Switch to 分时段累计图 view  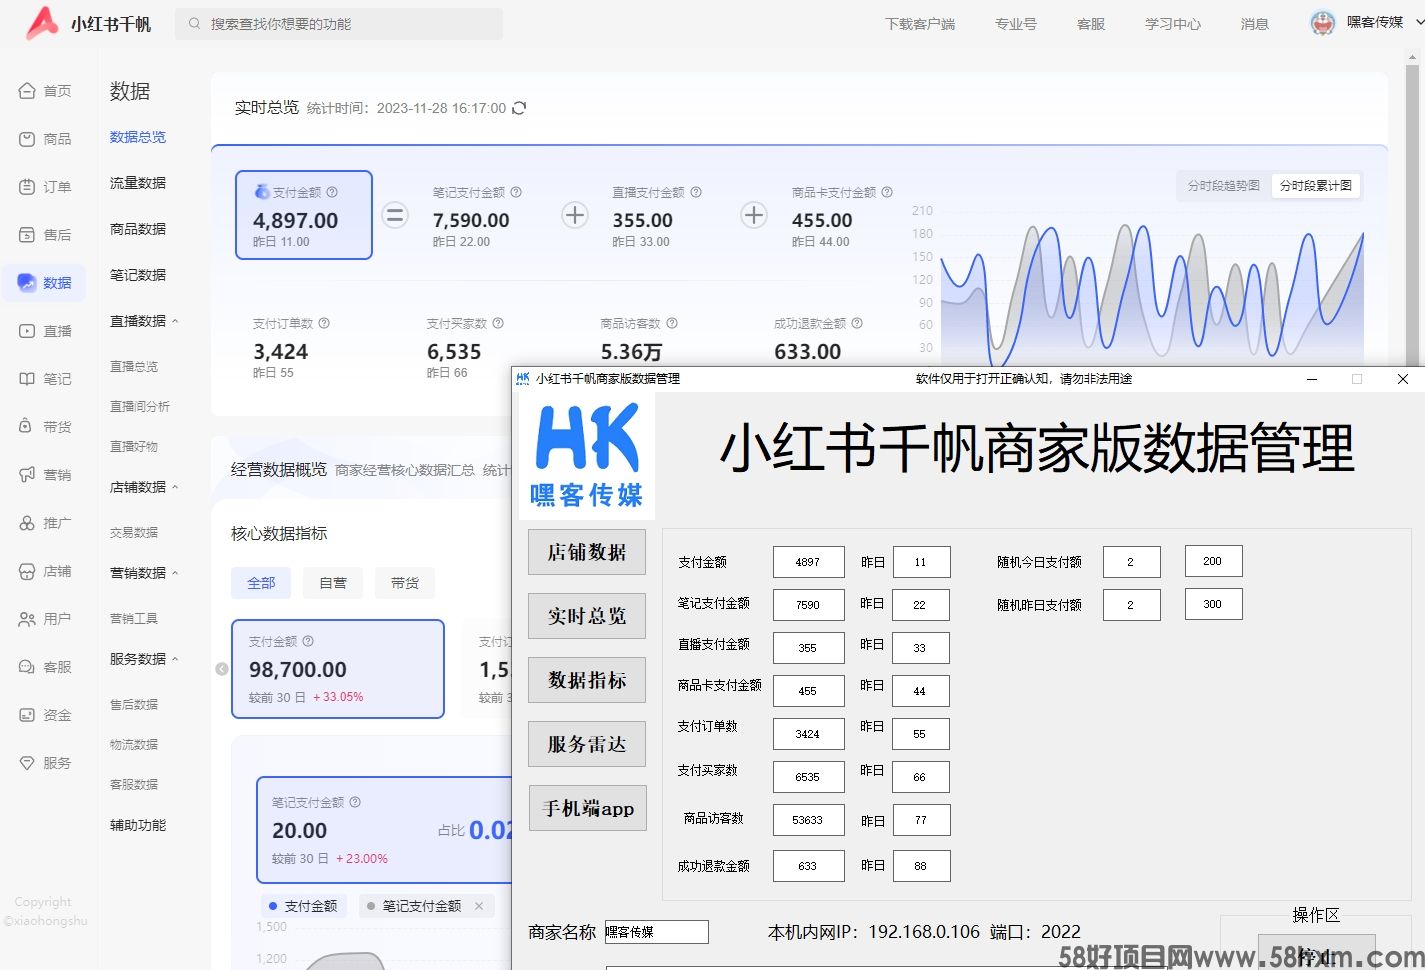click(1316, 186)
